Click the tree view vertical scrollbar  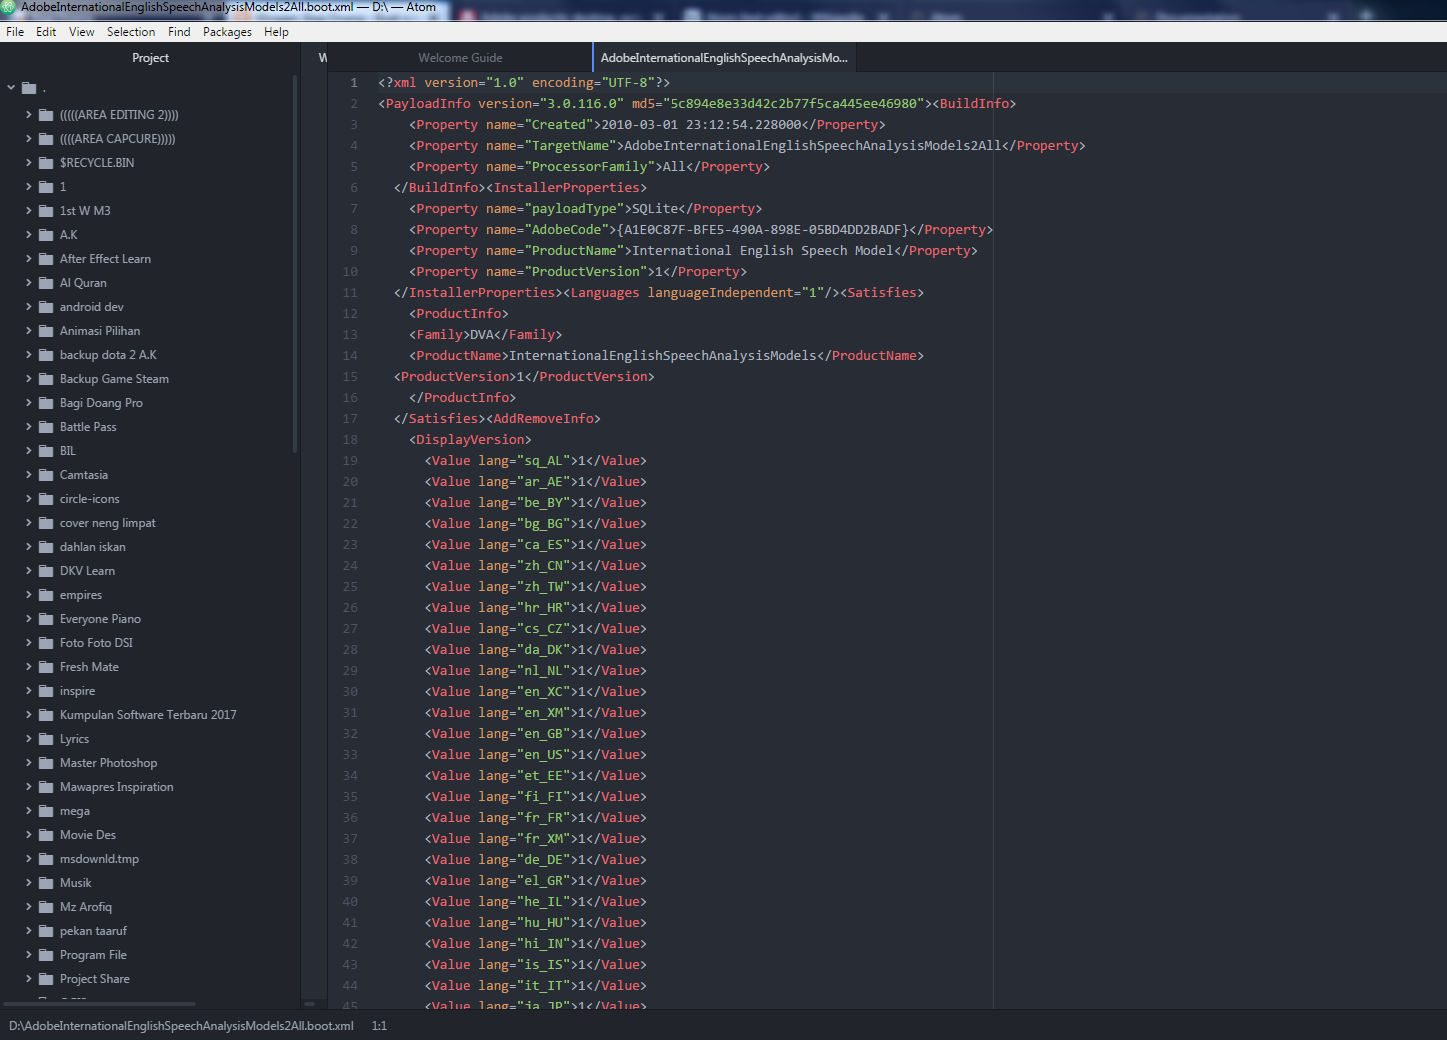pyautogui.click(x=295, y=264)
